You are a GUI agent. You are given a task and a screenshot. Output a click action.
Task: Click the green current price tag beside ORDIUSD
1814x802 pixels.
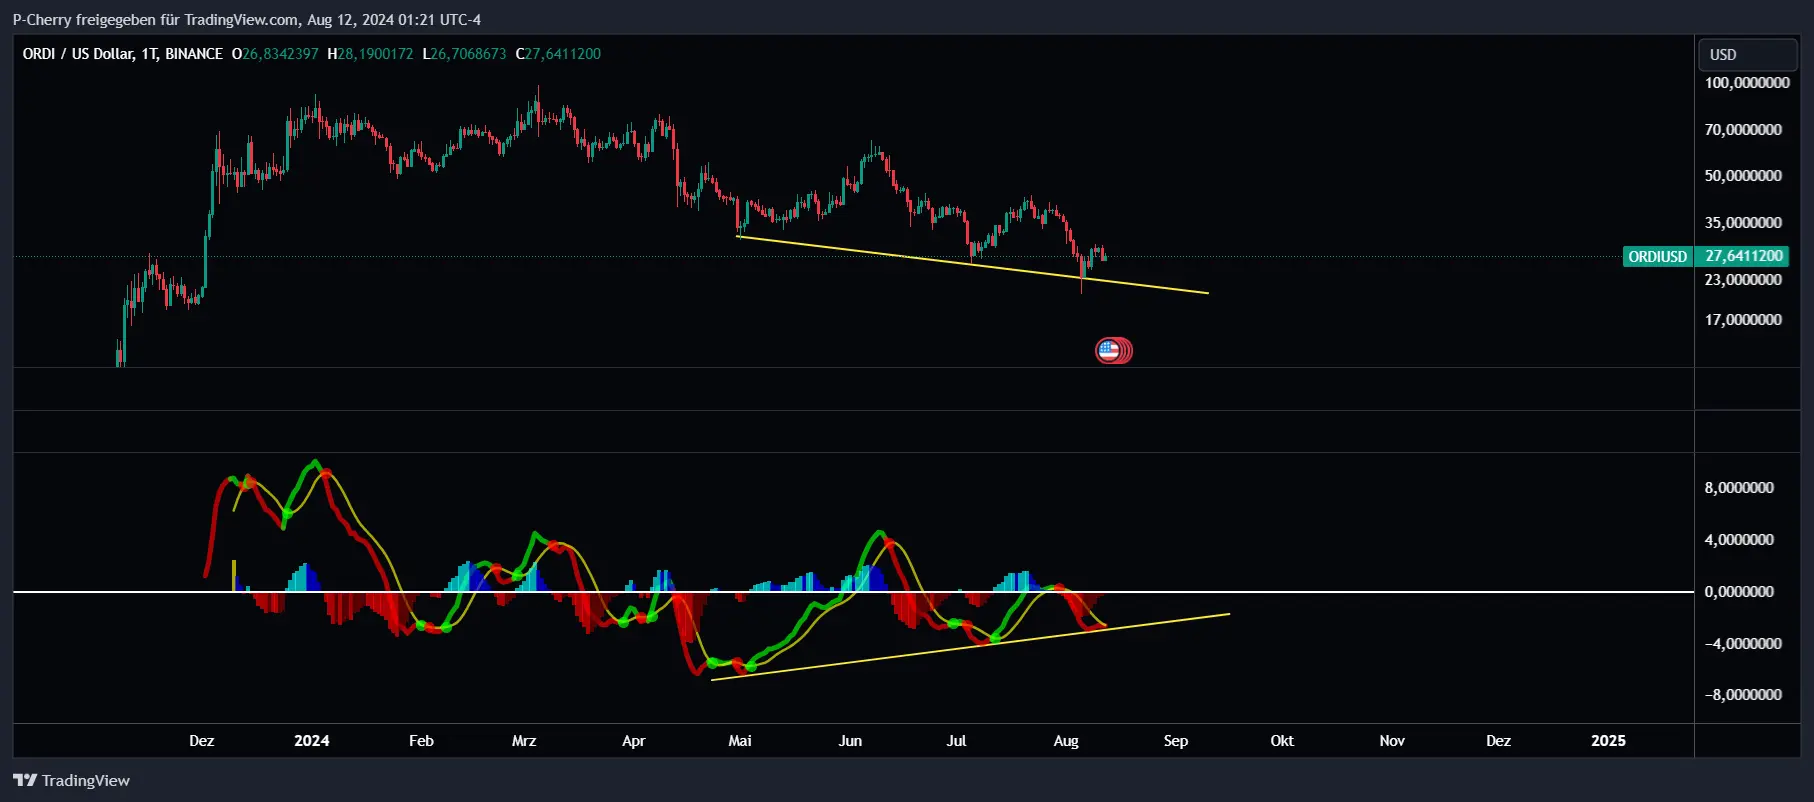(1743, 256)
